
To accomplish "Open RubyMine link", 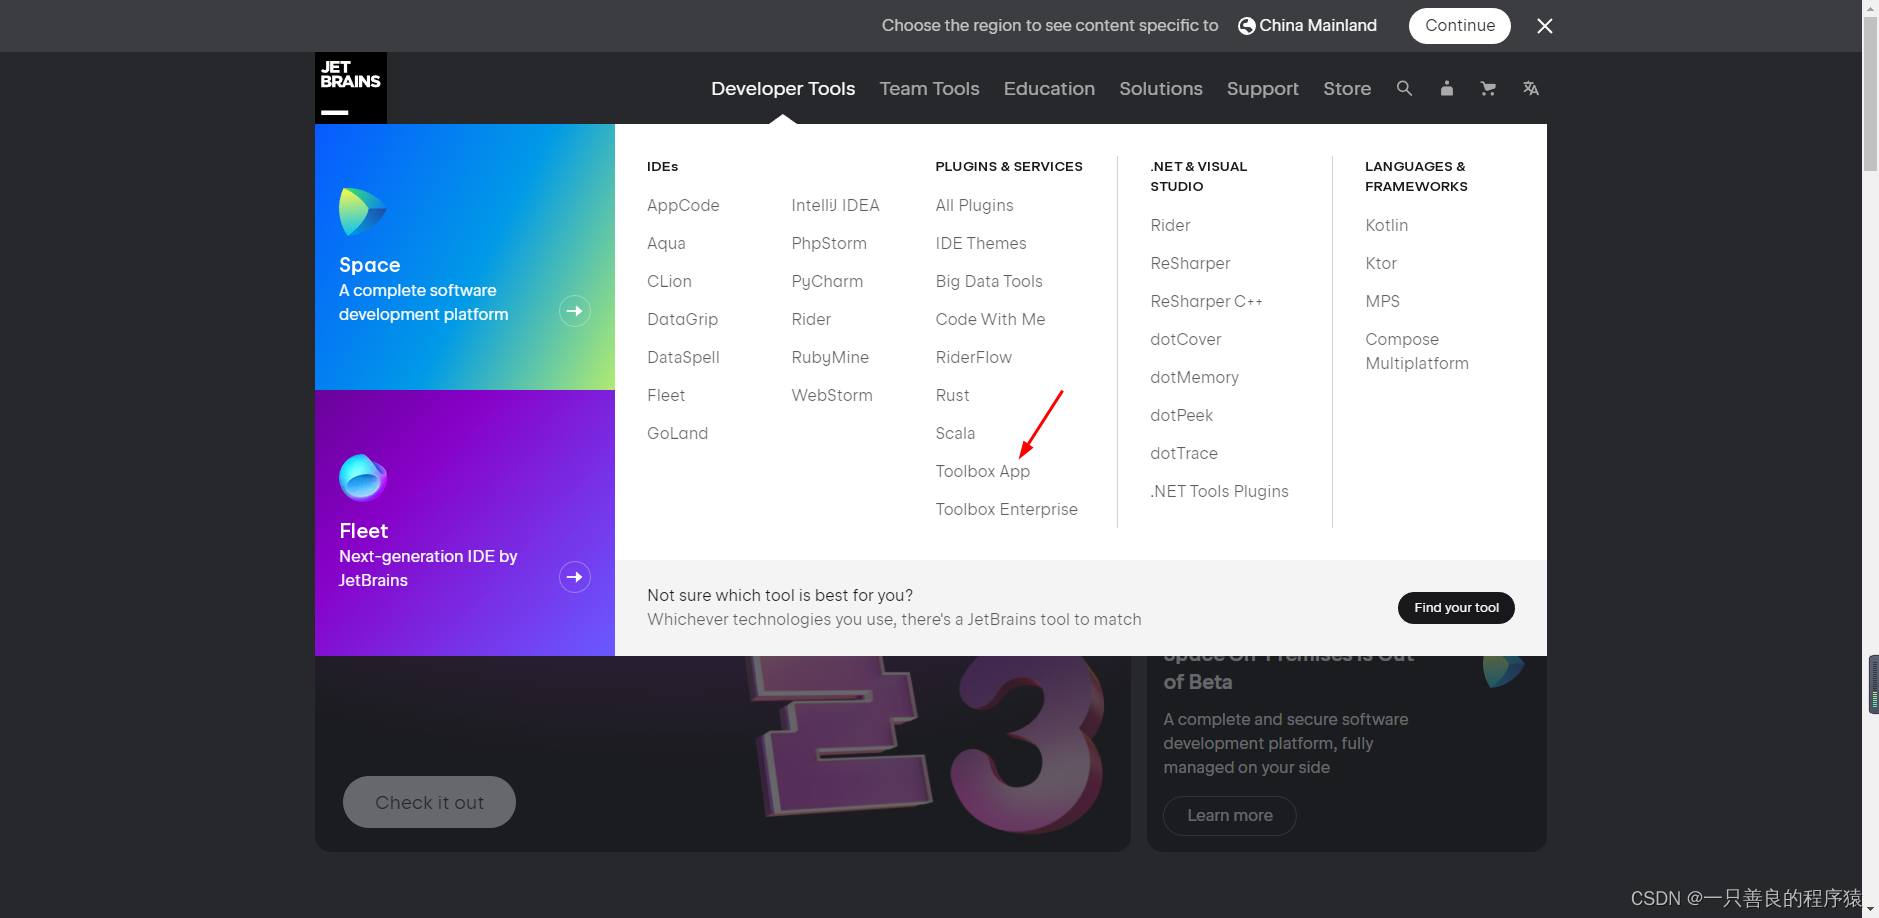I will 830,357.
